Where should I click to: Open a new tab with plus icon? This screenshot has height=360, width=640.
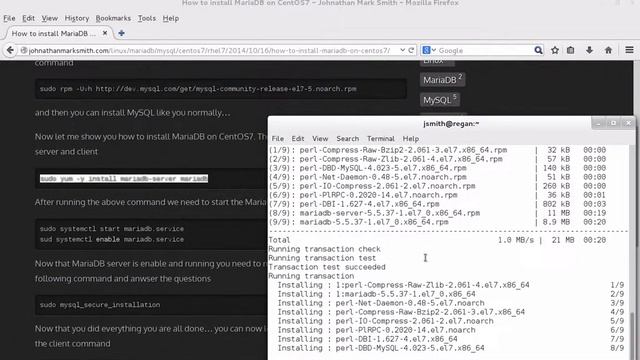(121, 33)
